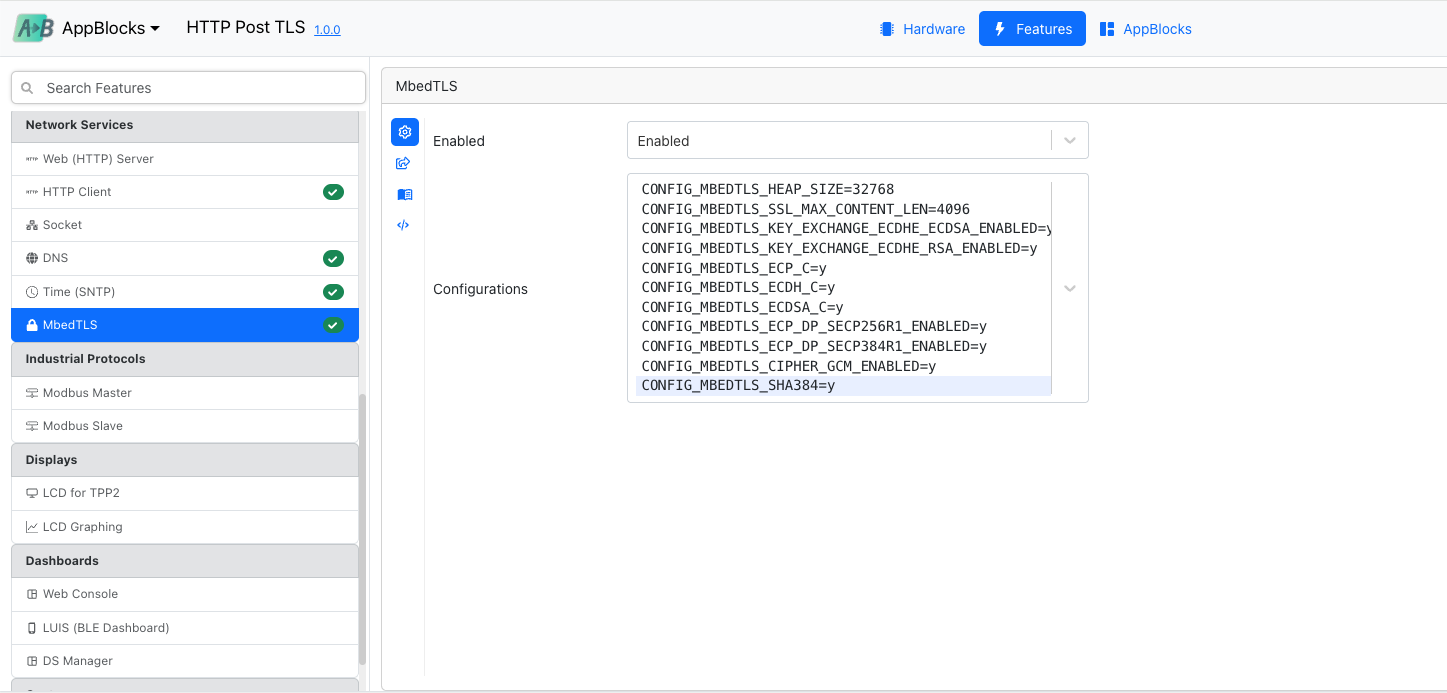Switch to the Features tab

pos(1032,29)
